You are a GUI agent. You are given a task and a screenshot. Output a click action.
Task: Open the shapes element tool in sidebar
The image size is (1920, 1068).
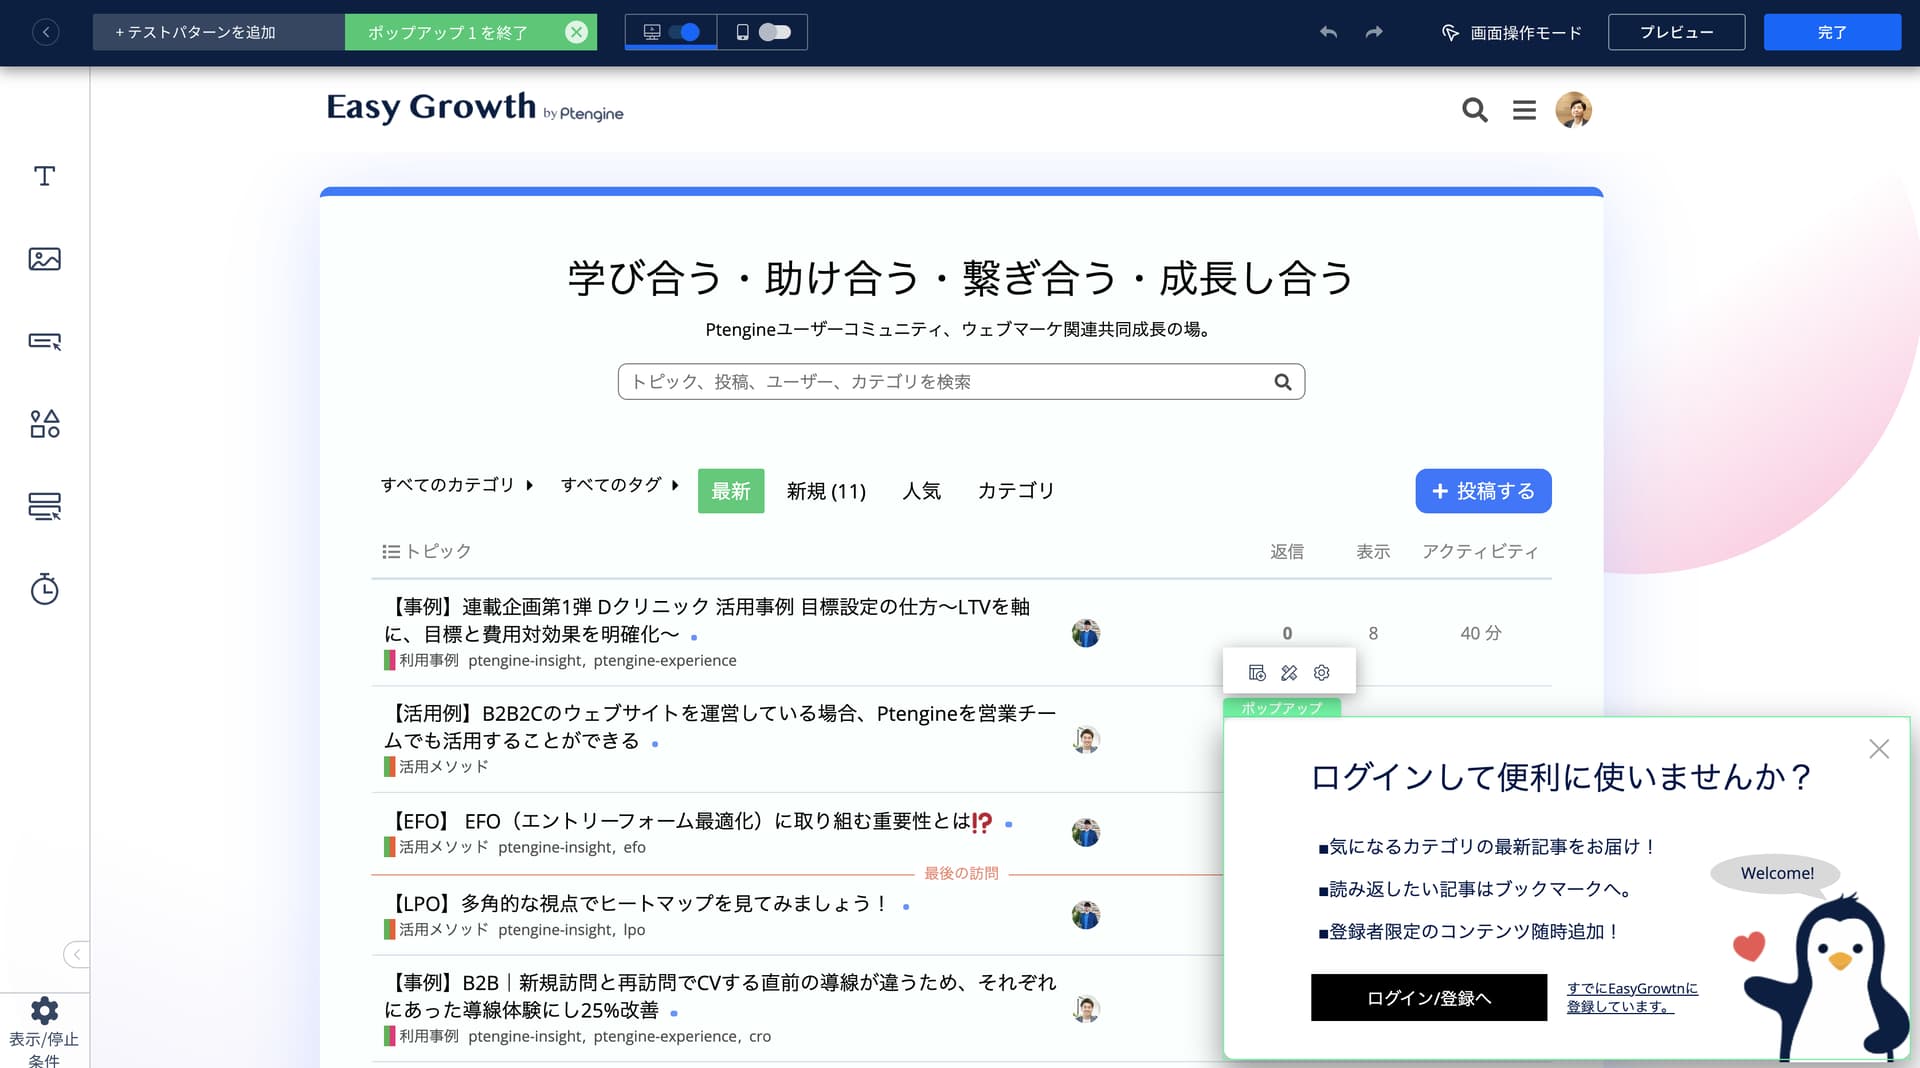tap(44, 424)
